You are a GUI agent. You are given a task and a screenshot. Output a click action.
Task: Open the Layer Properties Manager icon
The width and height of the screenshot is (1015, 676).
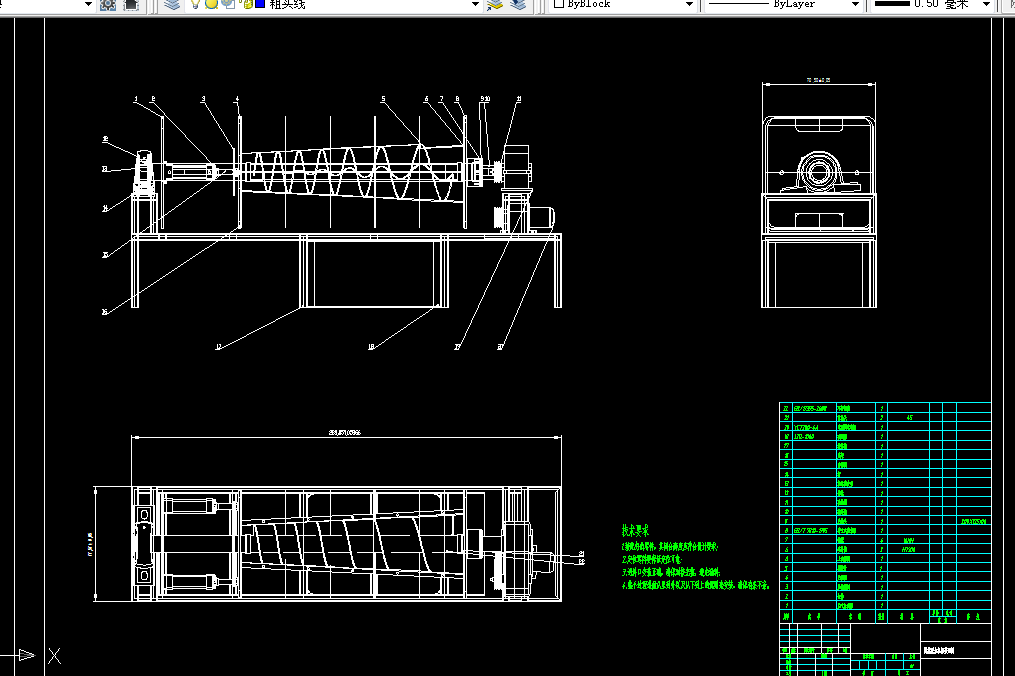click(172, 5)
